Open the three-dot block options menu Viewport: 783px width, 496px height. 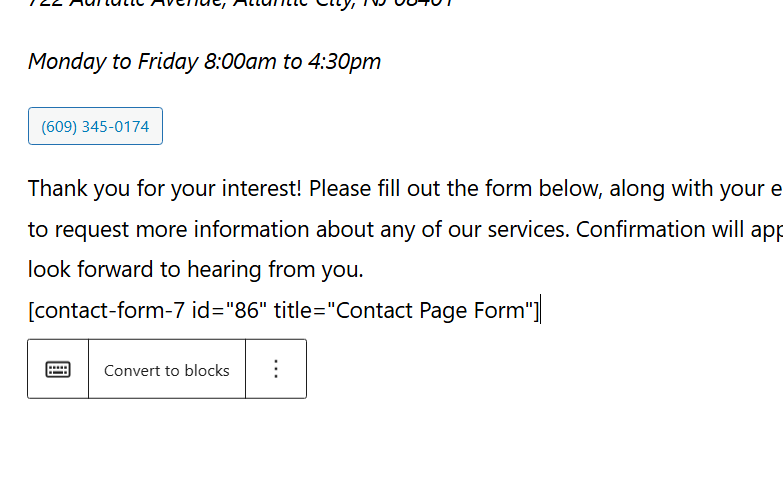276,369
